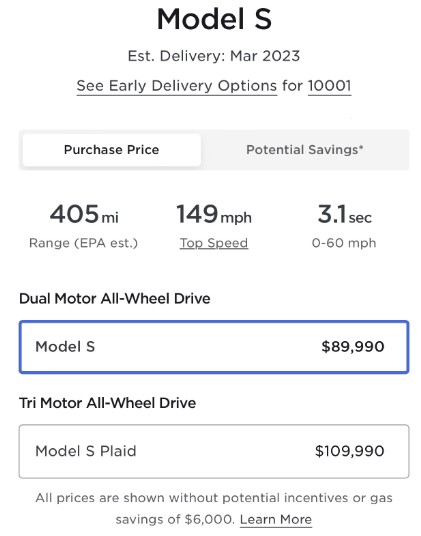This screenshot has height=536, width=421.
Task: Click the 149 mph speed figure
Action: tap(214, 214)
